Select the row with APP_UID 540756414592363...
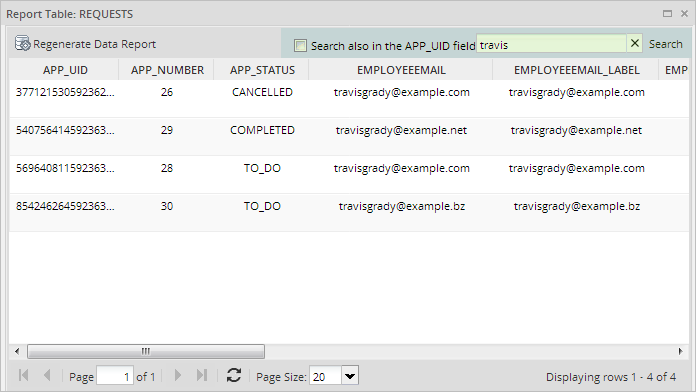This screenshot has height=392, width=696. pos(349,136)
